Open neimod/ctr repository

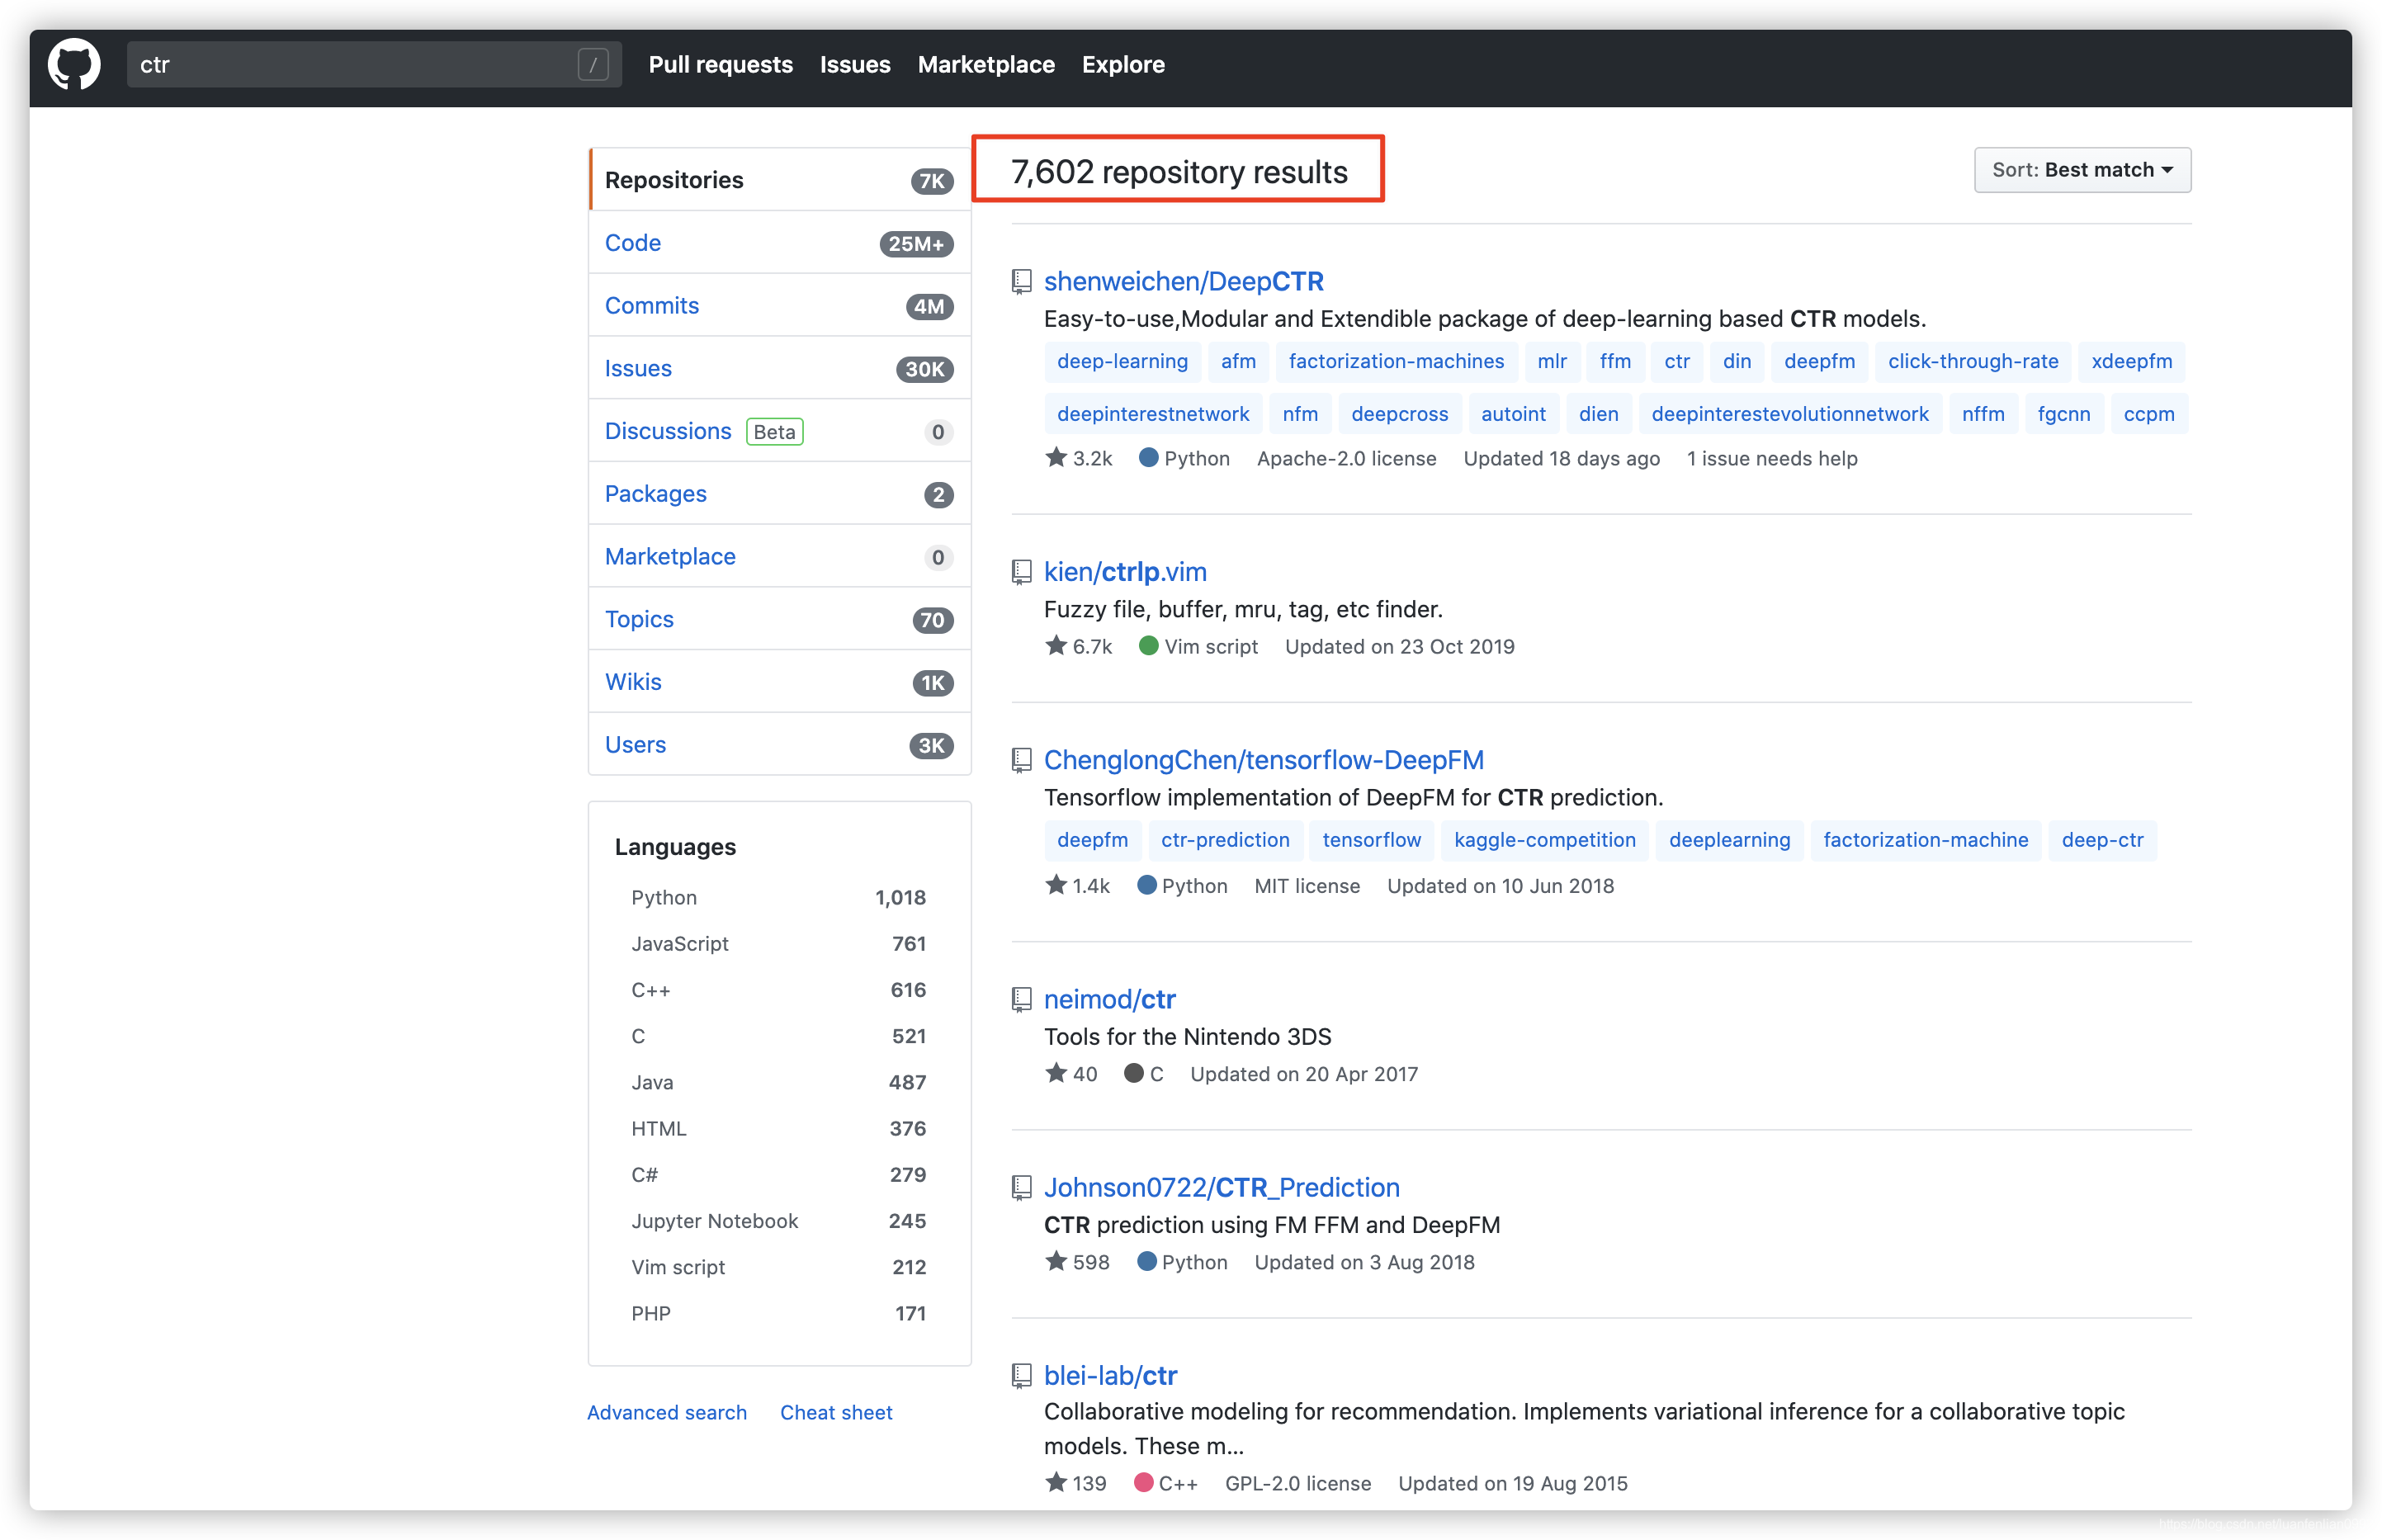(x=1110, y=999)
